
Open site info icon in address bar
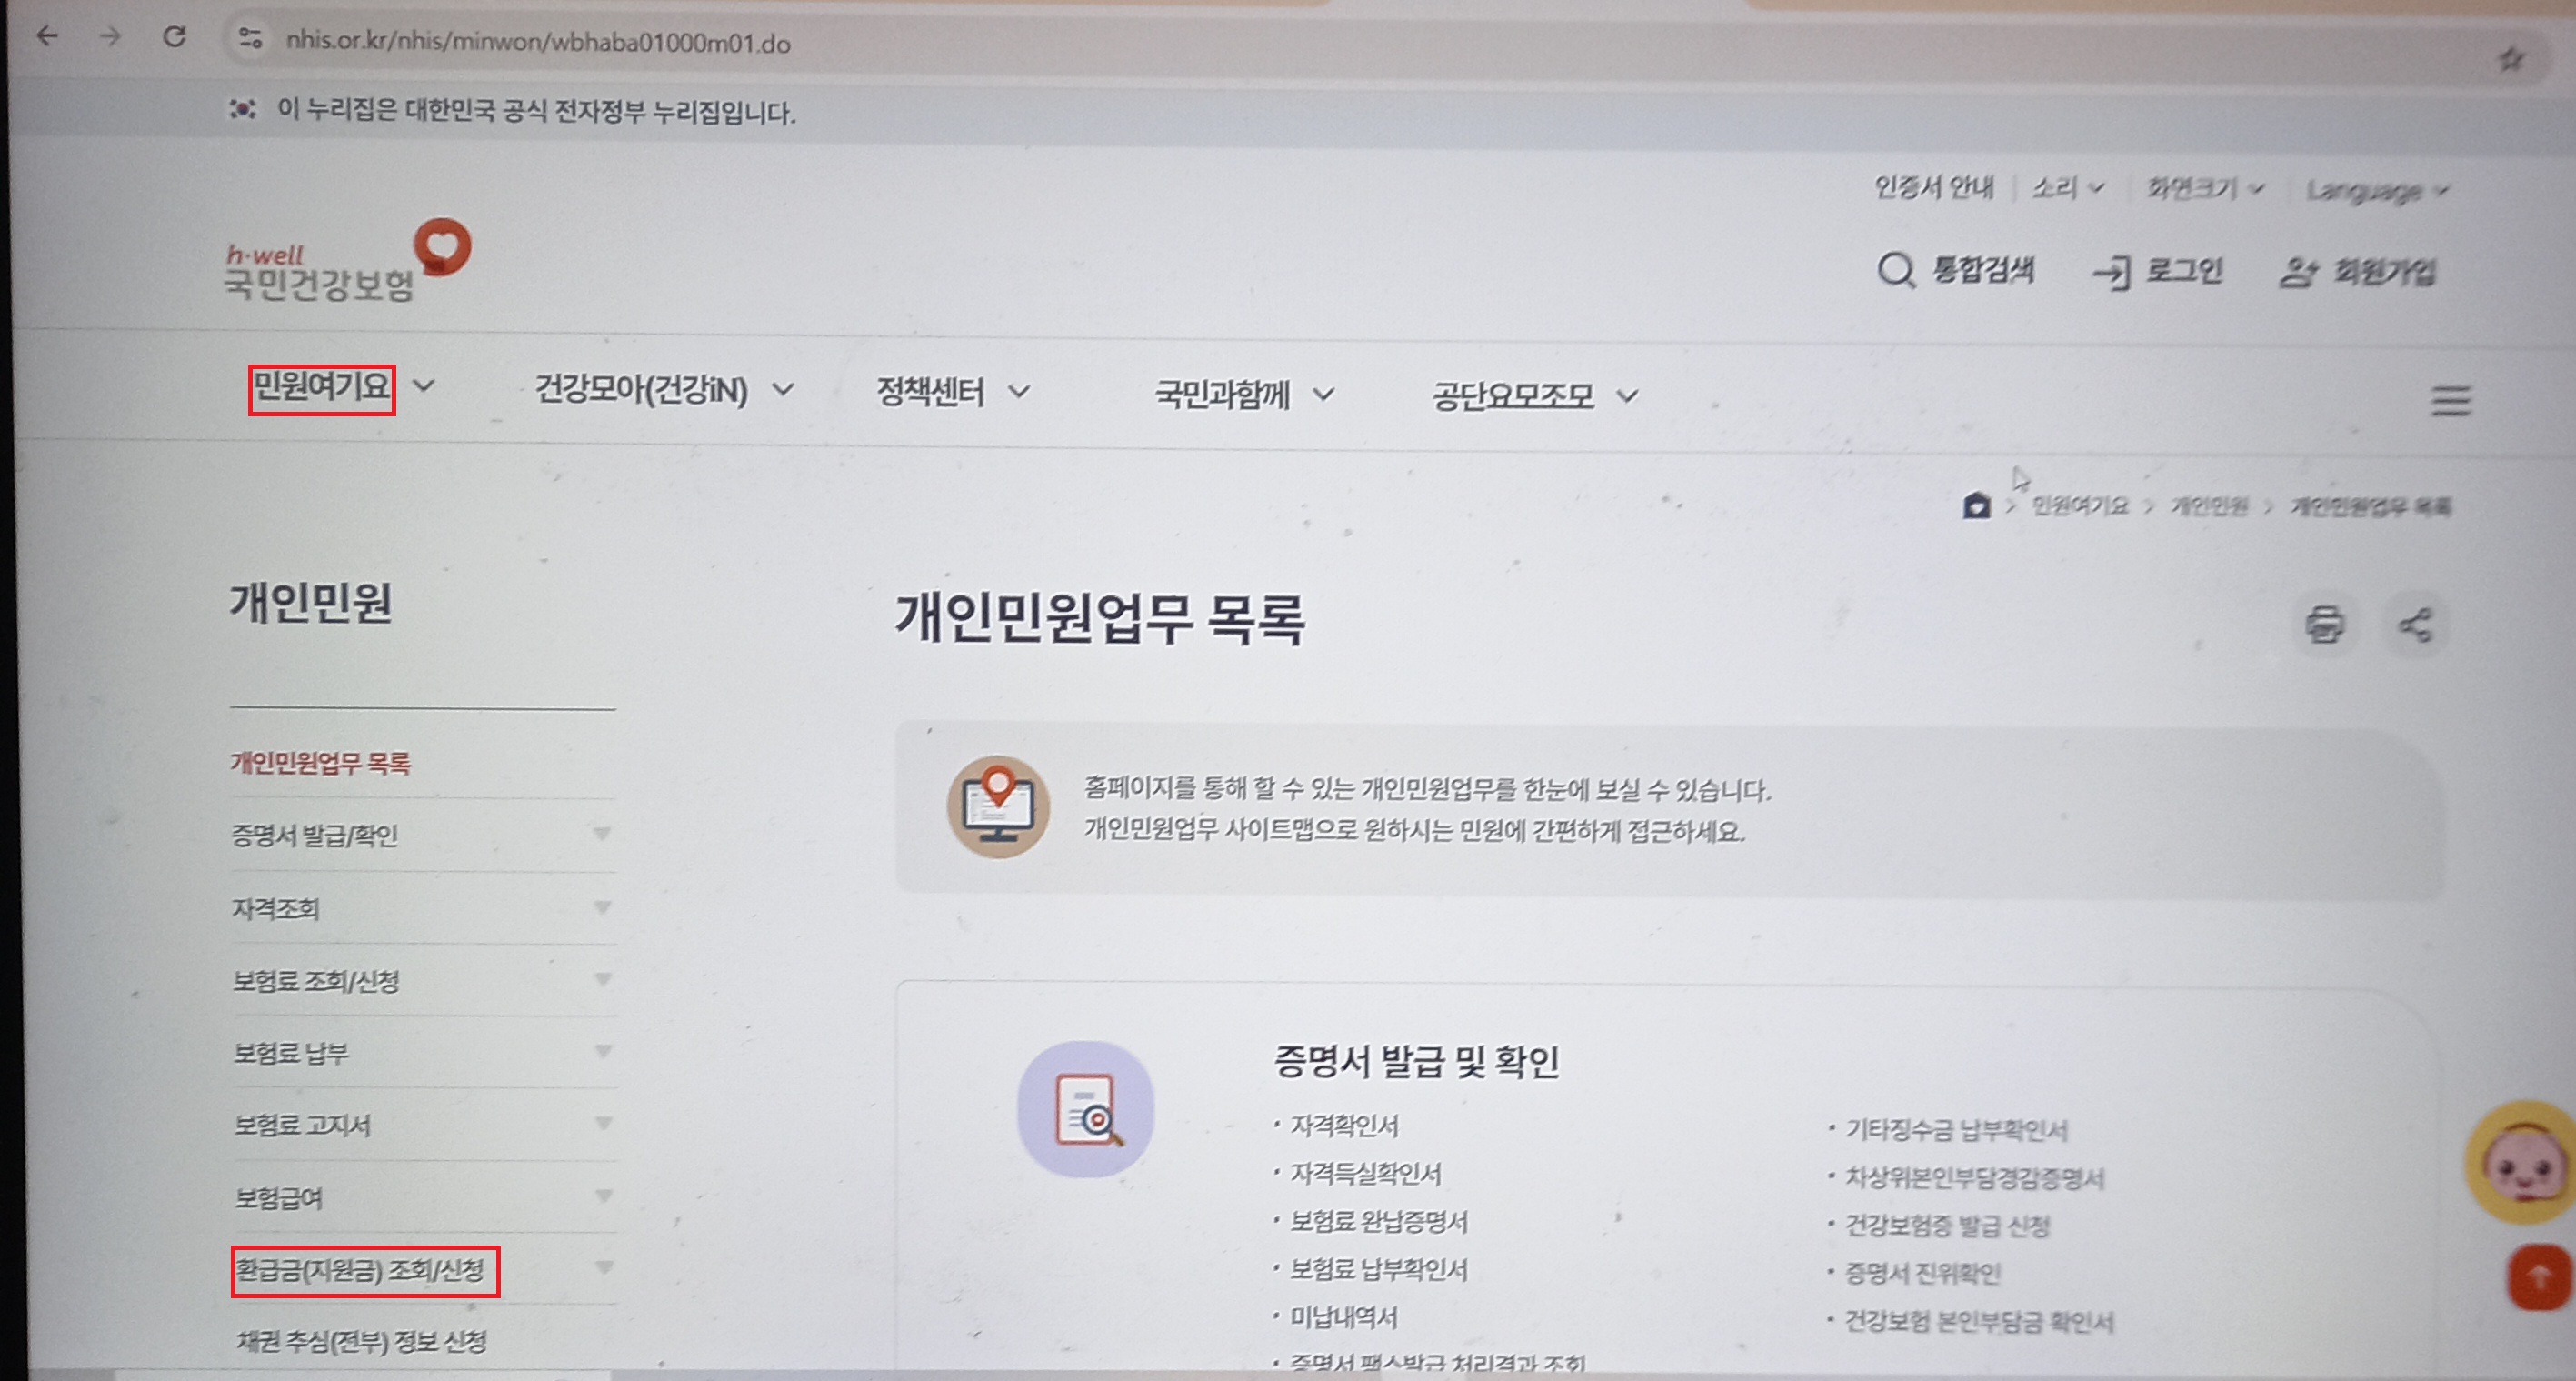tap(249, 39)
